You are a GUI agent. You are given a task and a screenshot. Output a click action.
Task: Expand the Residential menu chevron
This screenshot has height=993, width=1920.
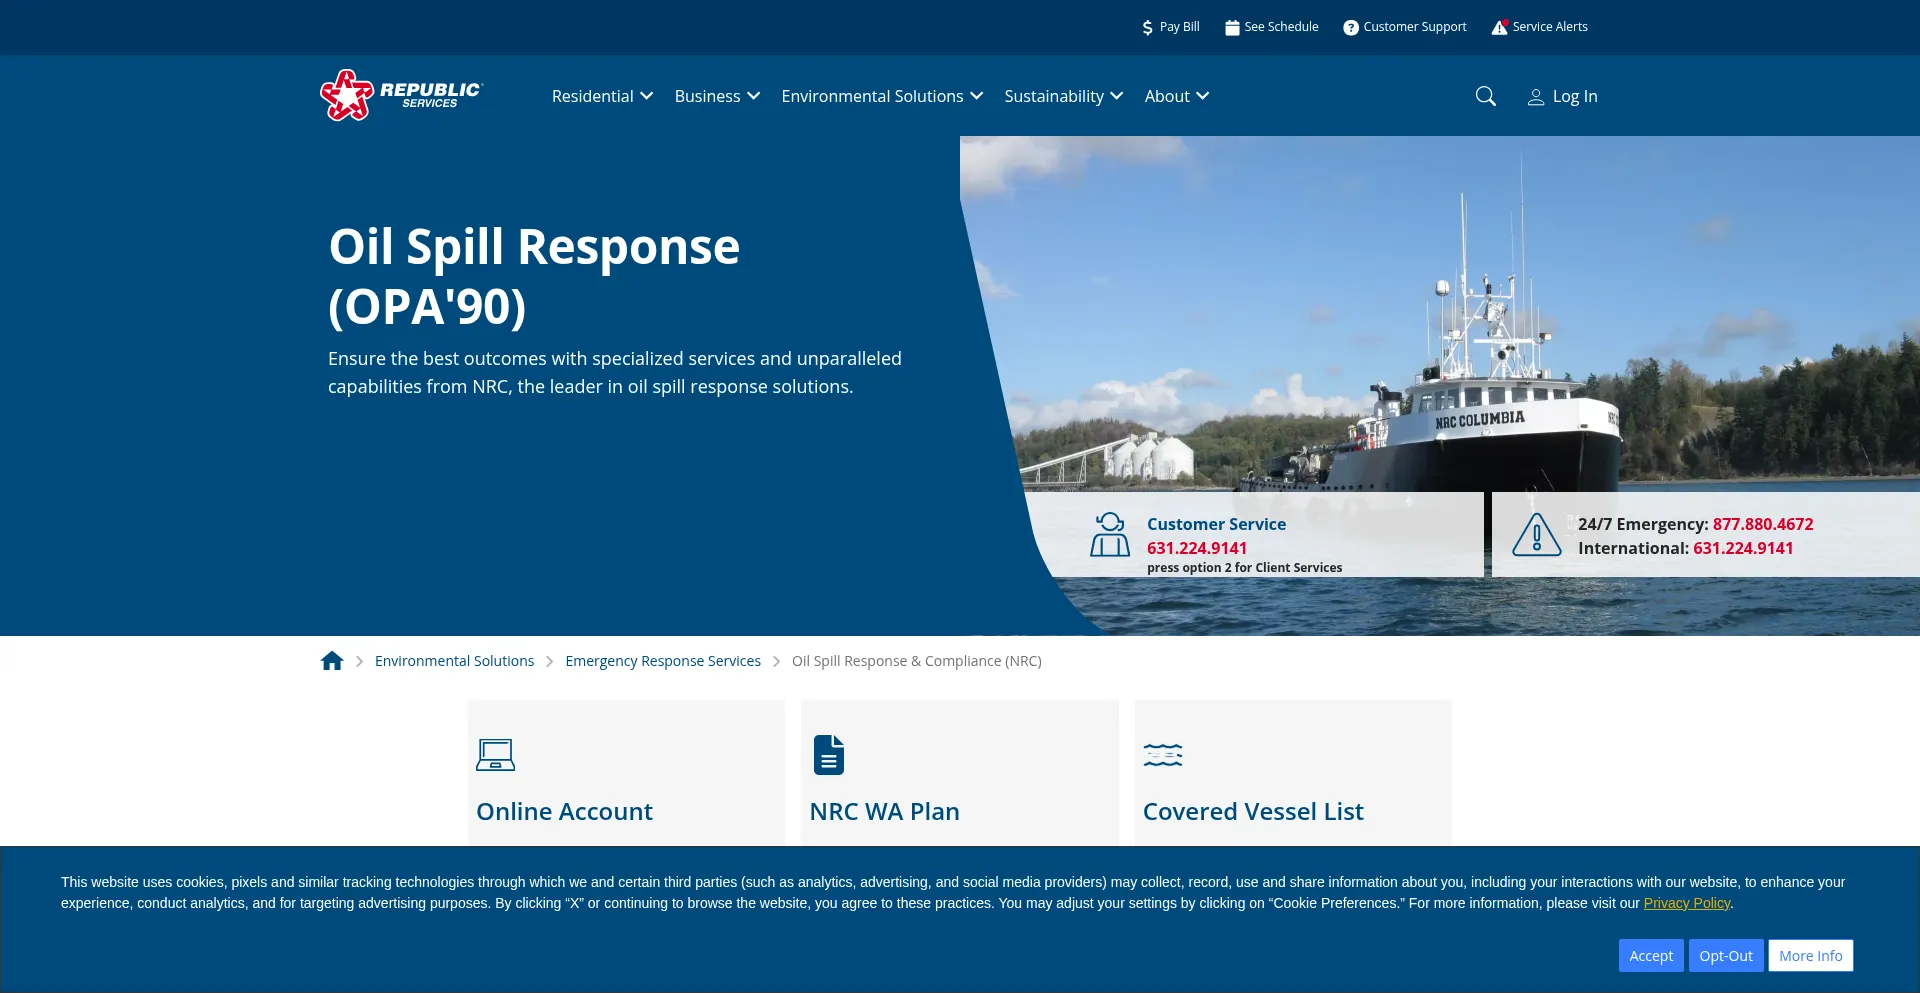(647, 96)
